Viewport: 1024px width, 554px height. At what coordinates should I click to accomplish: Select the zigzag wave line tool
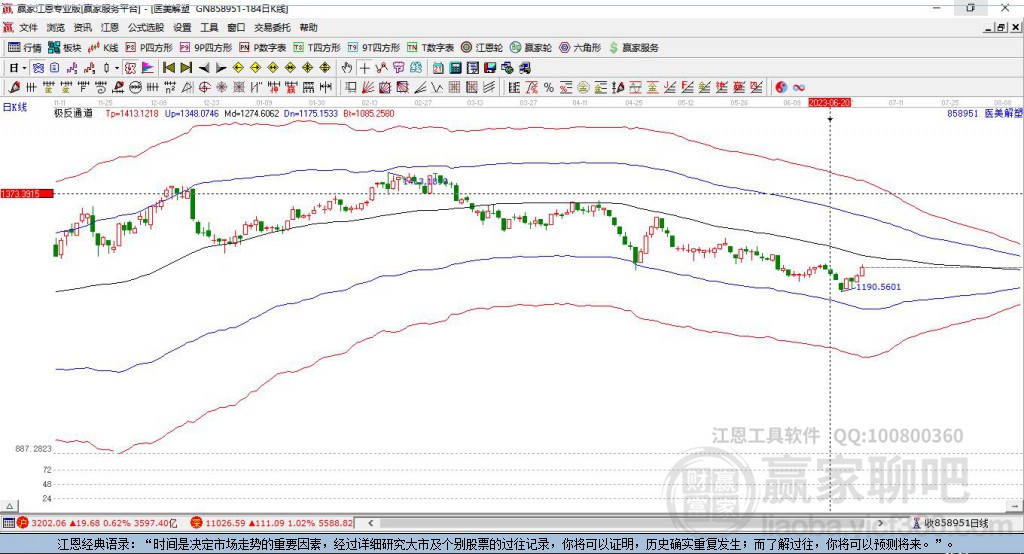coord(437,87)
